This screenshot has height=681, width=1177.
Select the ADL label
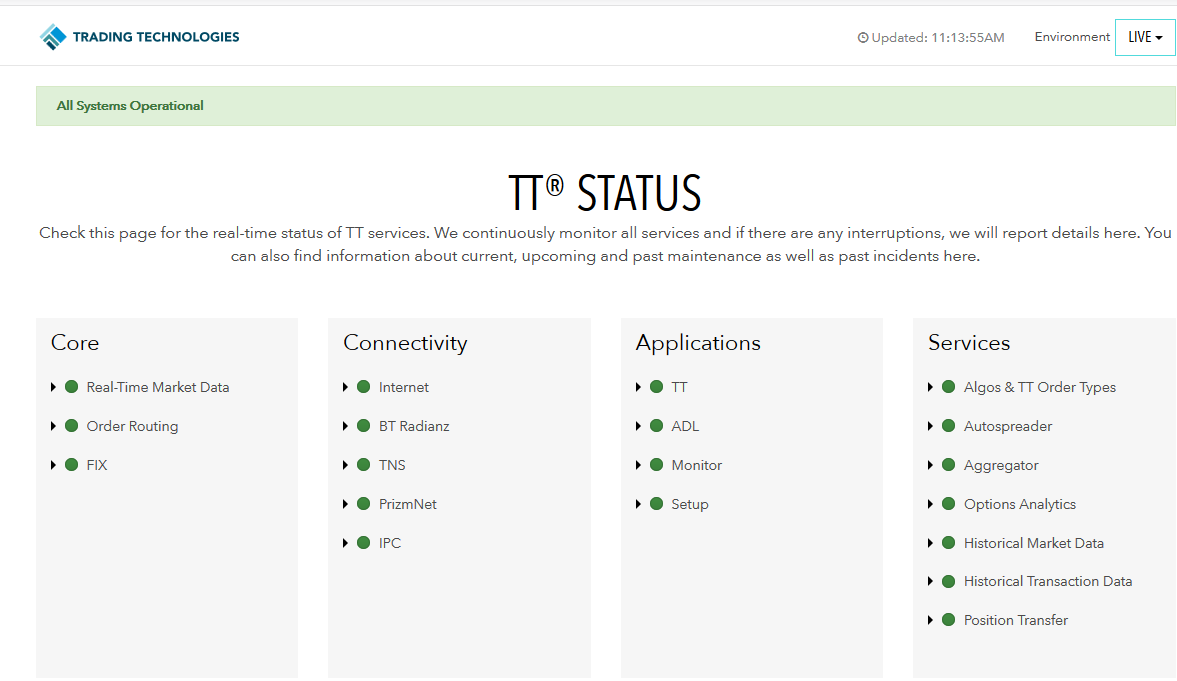[x=685, y=426]
